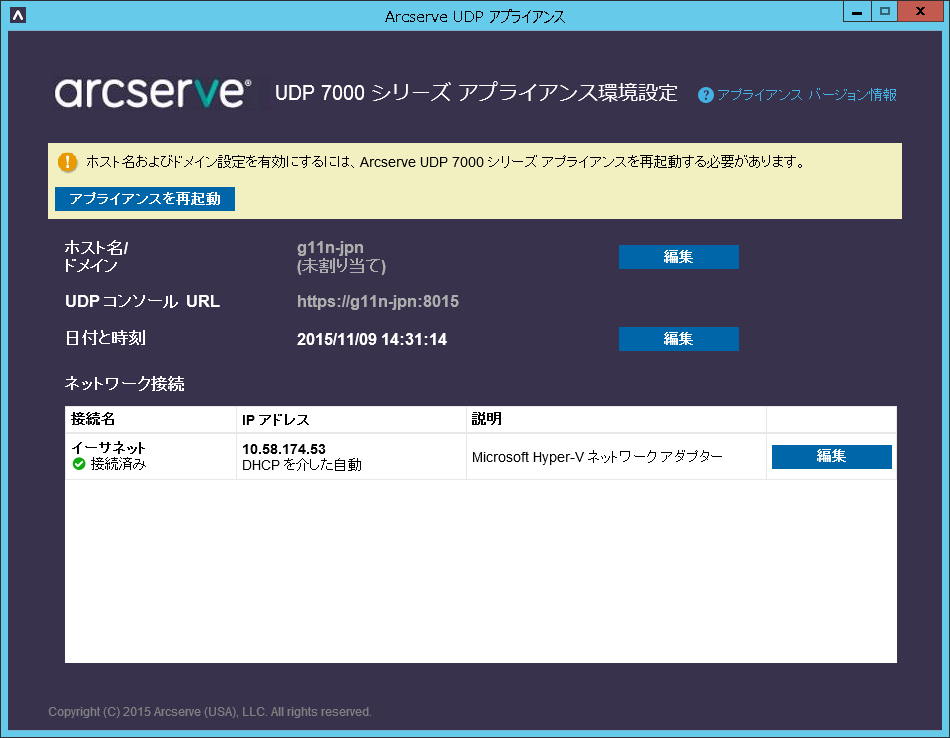The width and height of the screenshot is (950, 738).
Task: Click the ネットワーク接続 section heading
Action: coord(125,384)
